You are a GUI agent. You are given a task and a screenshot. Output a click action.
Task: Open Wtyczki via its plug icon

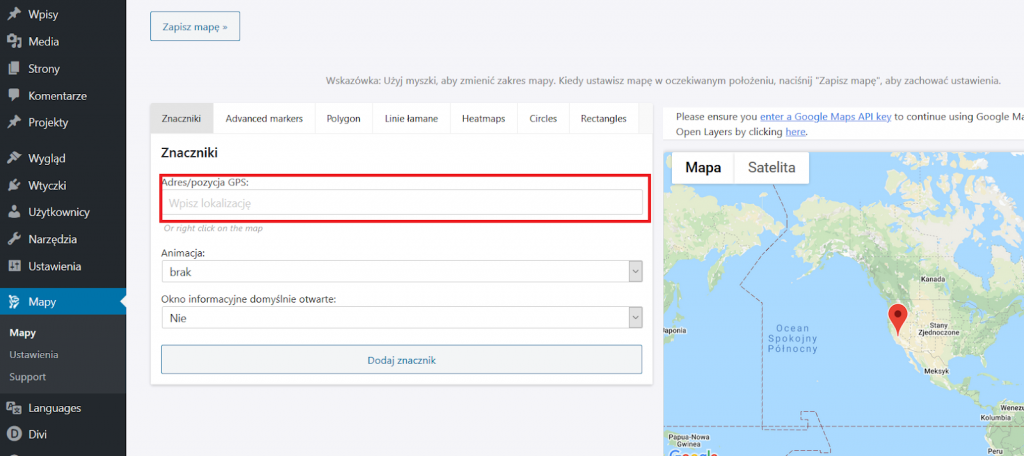pyautogui.click(x=14, y=186)
